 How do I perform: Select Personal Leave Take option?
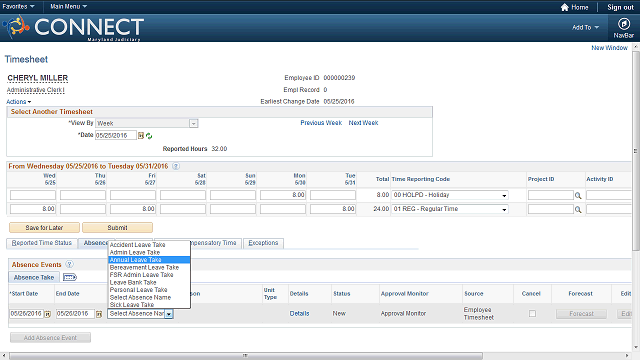point(149,290)
